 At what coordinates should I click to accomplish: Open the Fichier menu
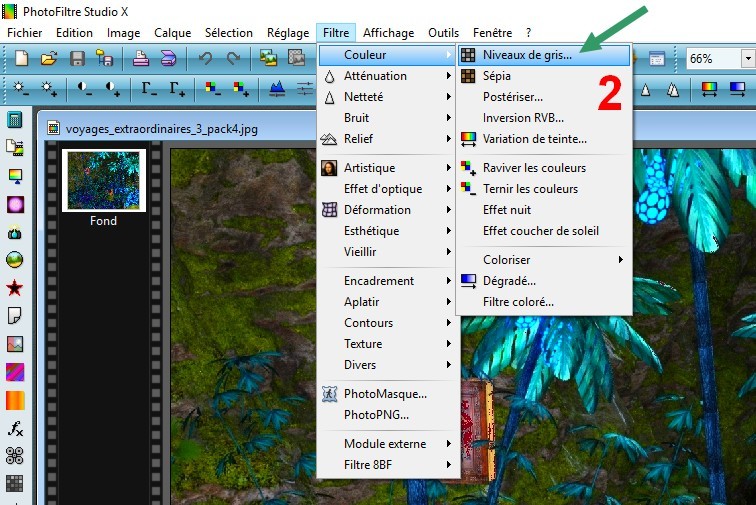25,33
